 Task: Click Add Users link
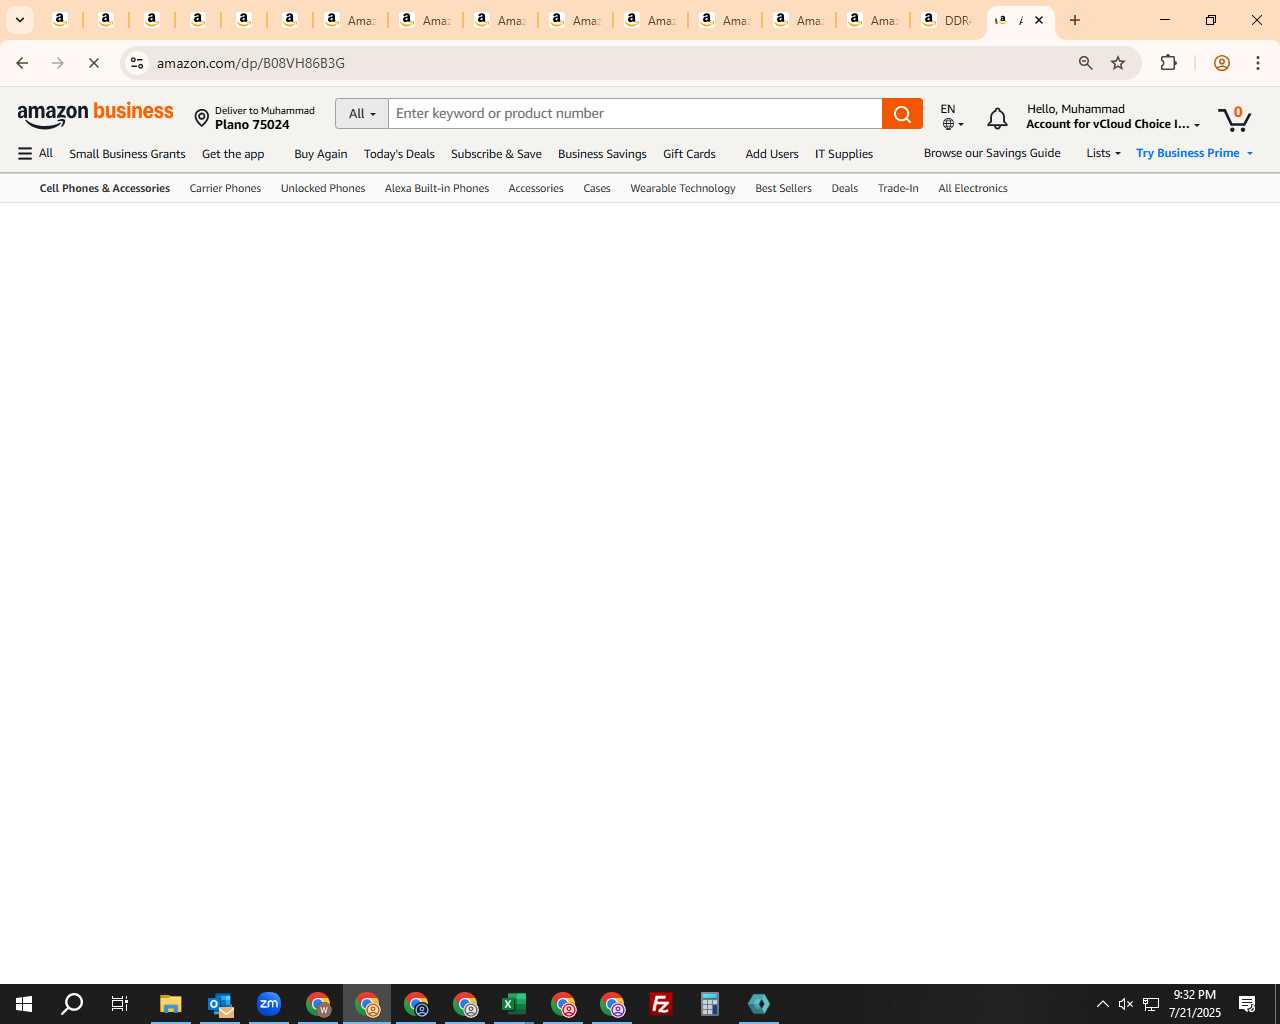pyautogui.click(x=771, y=154)
